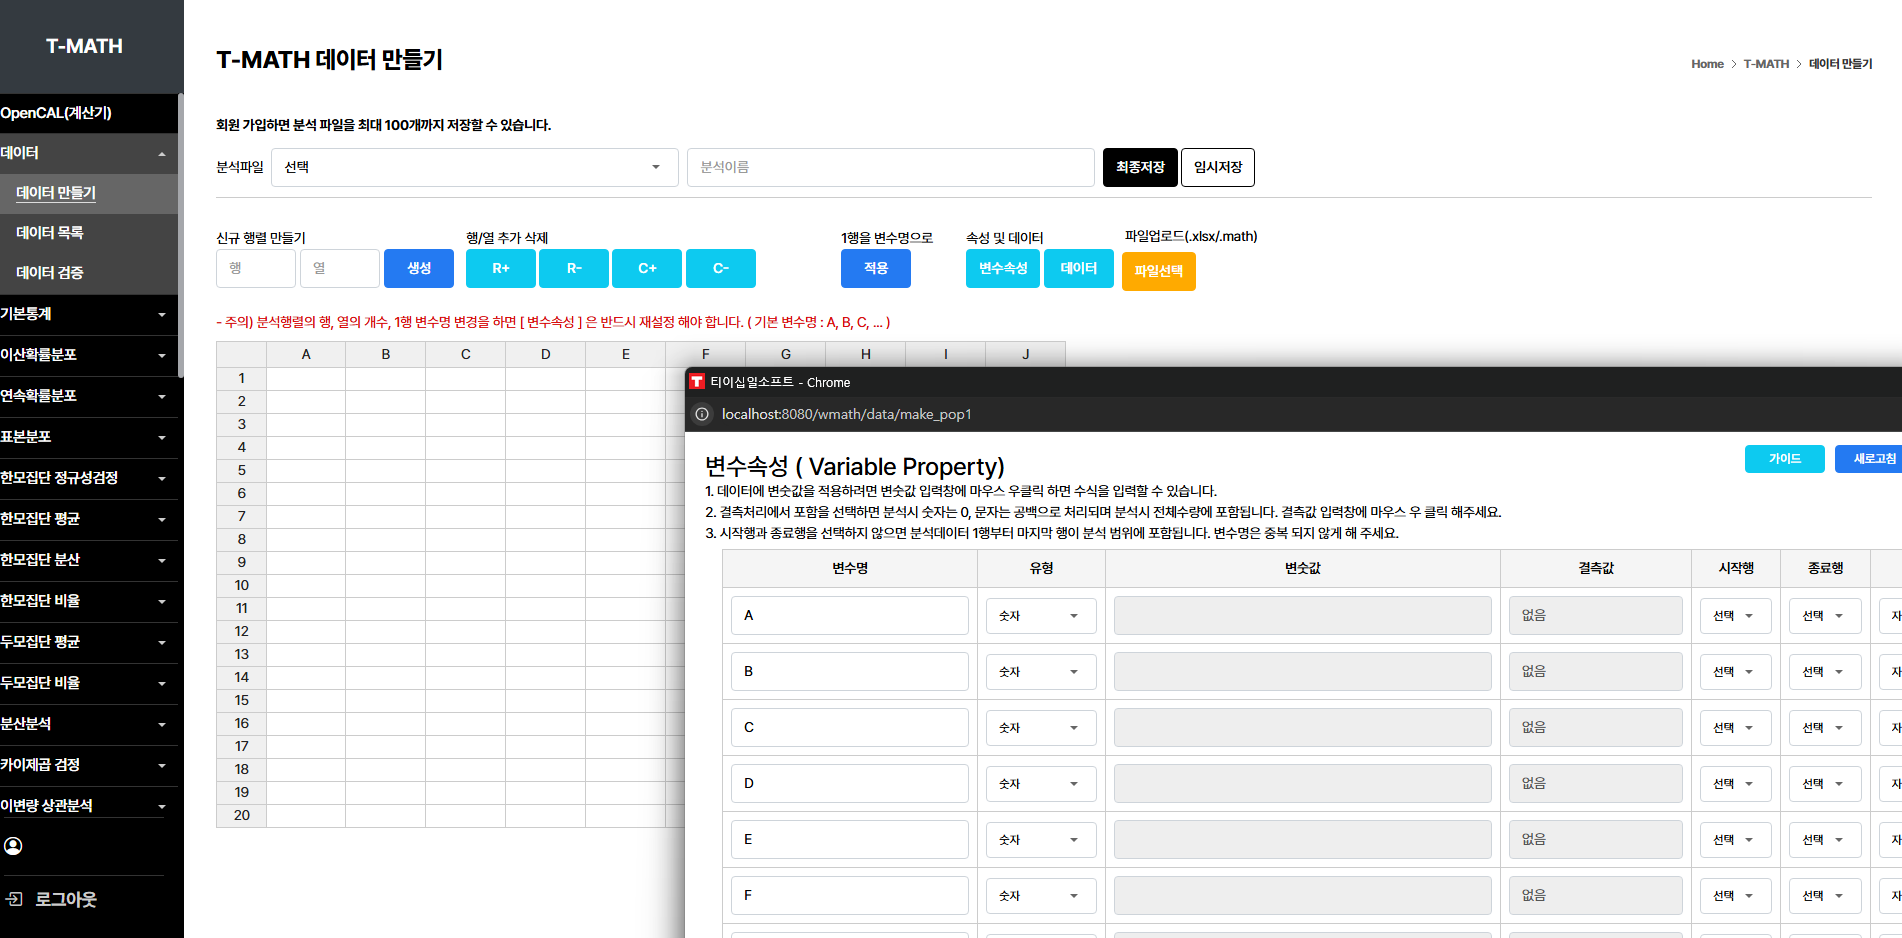Screen dimensions: 1902x938
Task: Click the variable name field for D
Action: tap(849, 784)
